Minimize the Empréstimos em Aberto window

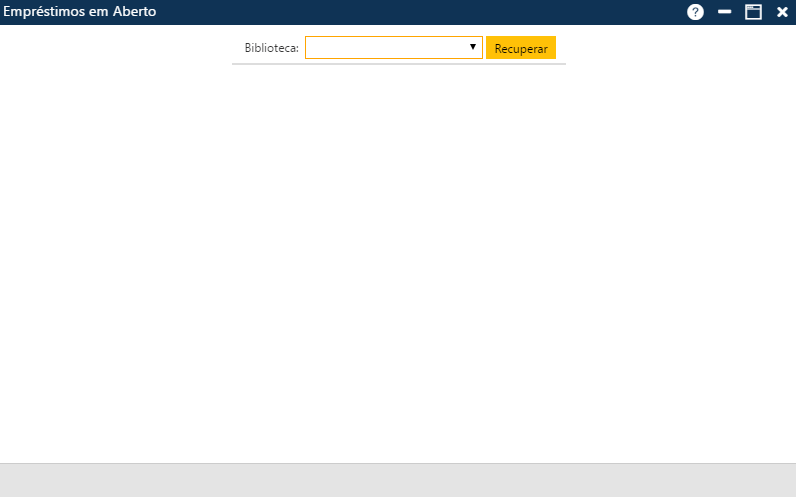[x=725, y=12]
